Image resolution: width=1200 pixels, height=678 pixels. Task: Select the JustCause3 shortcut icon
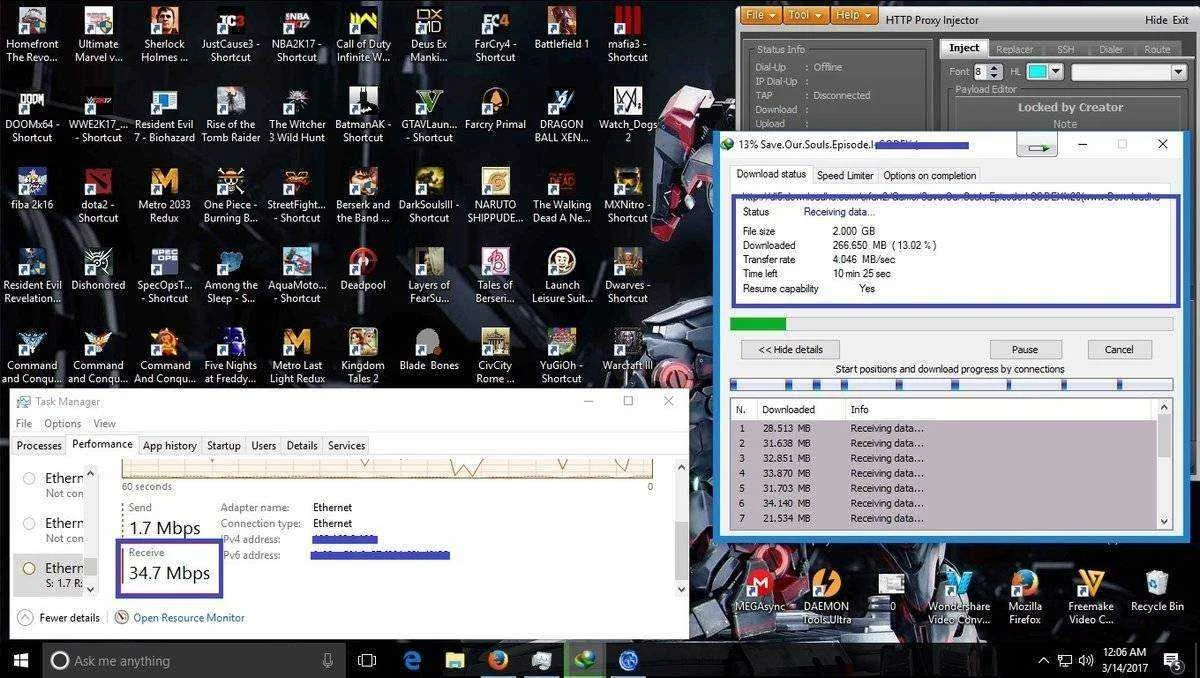(x=231, y=35)
